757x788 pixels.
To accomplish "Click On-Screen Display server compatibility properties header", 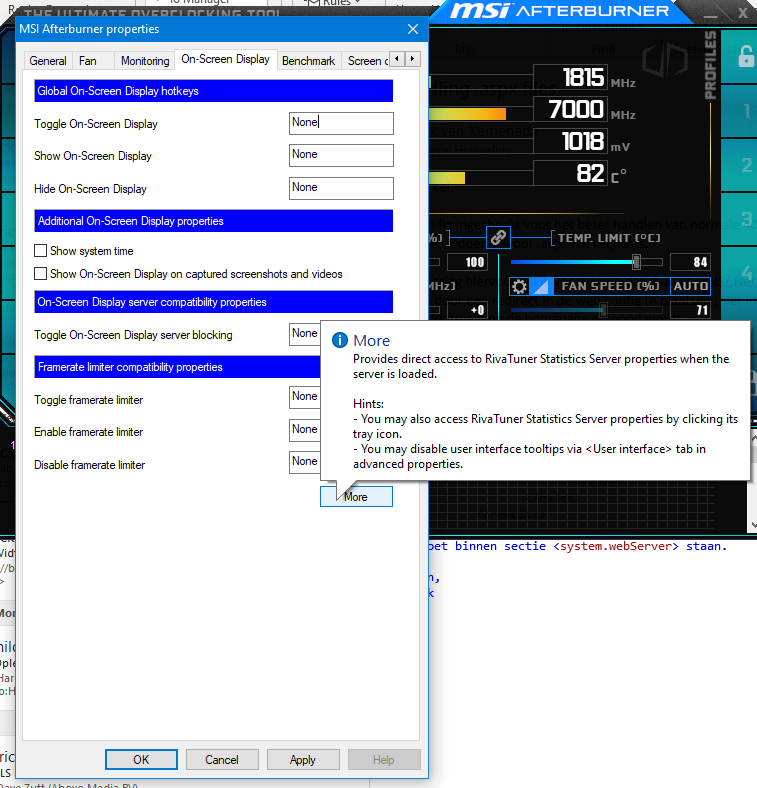I will point(214,302).
